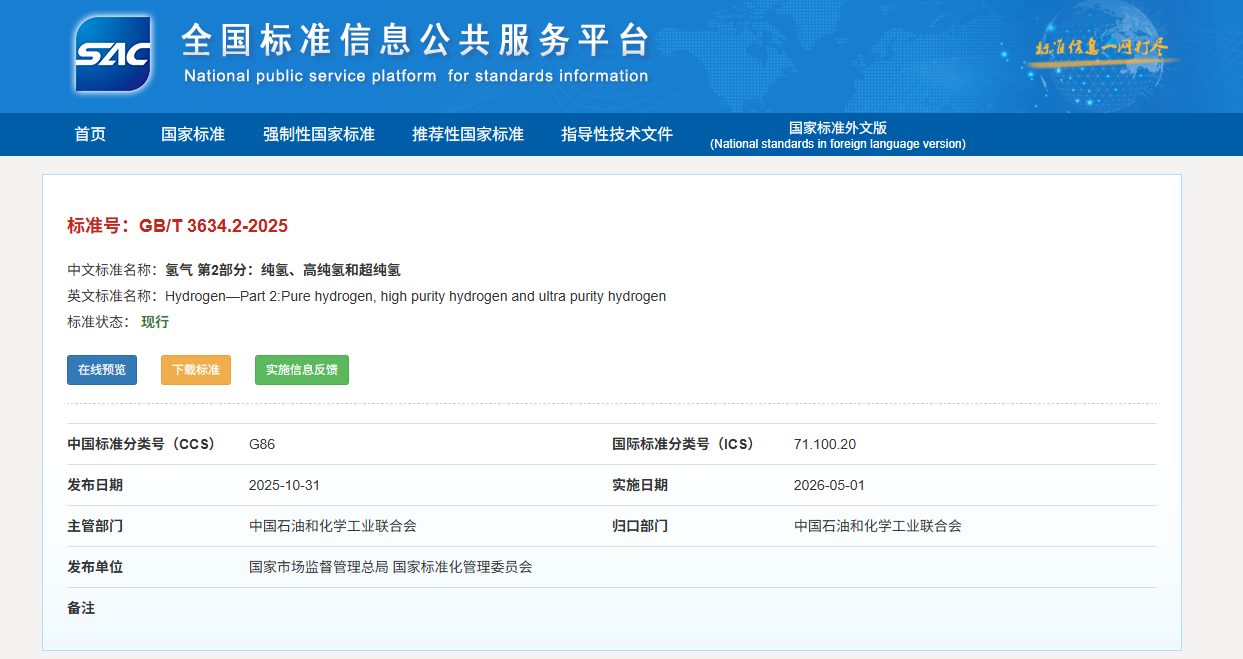Click the 主管部门 label
Screen dimensions: 1243x659
click(x=95, y=526)
